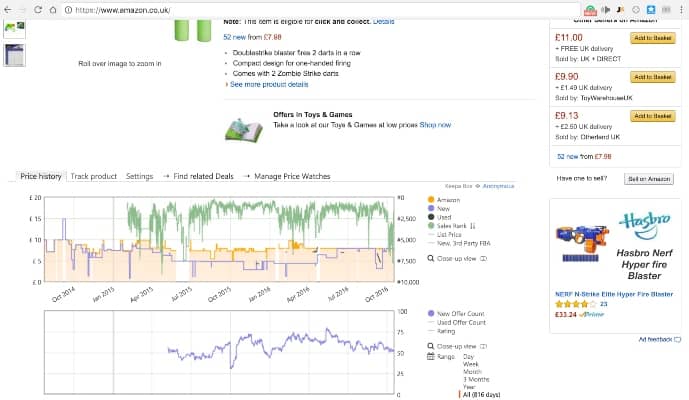Click the Hasbro logo in ad
Screen dimensions: 689x400
[x=644, y=224]
